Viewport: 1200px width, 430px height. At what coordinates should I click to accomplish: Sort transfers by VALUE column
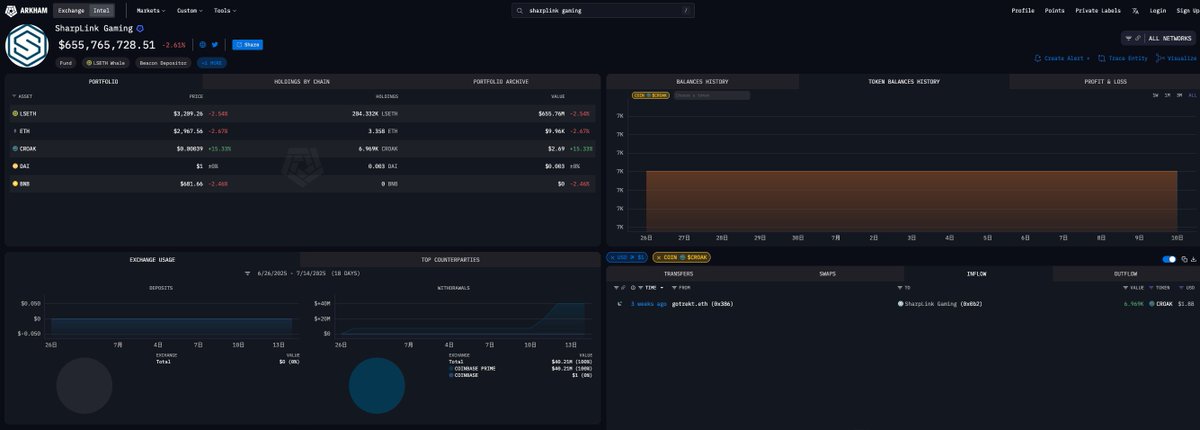click(x=1136, y=287)
